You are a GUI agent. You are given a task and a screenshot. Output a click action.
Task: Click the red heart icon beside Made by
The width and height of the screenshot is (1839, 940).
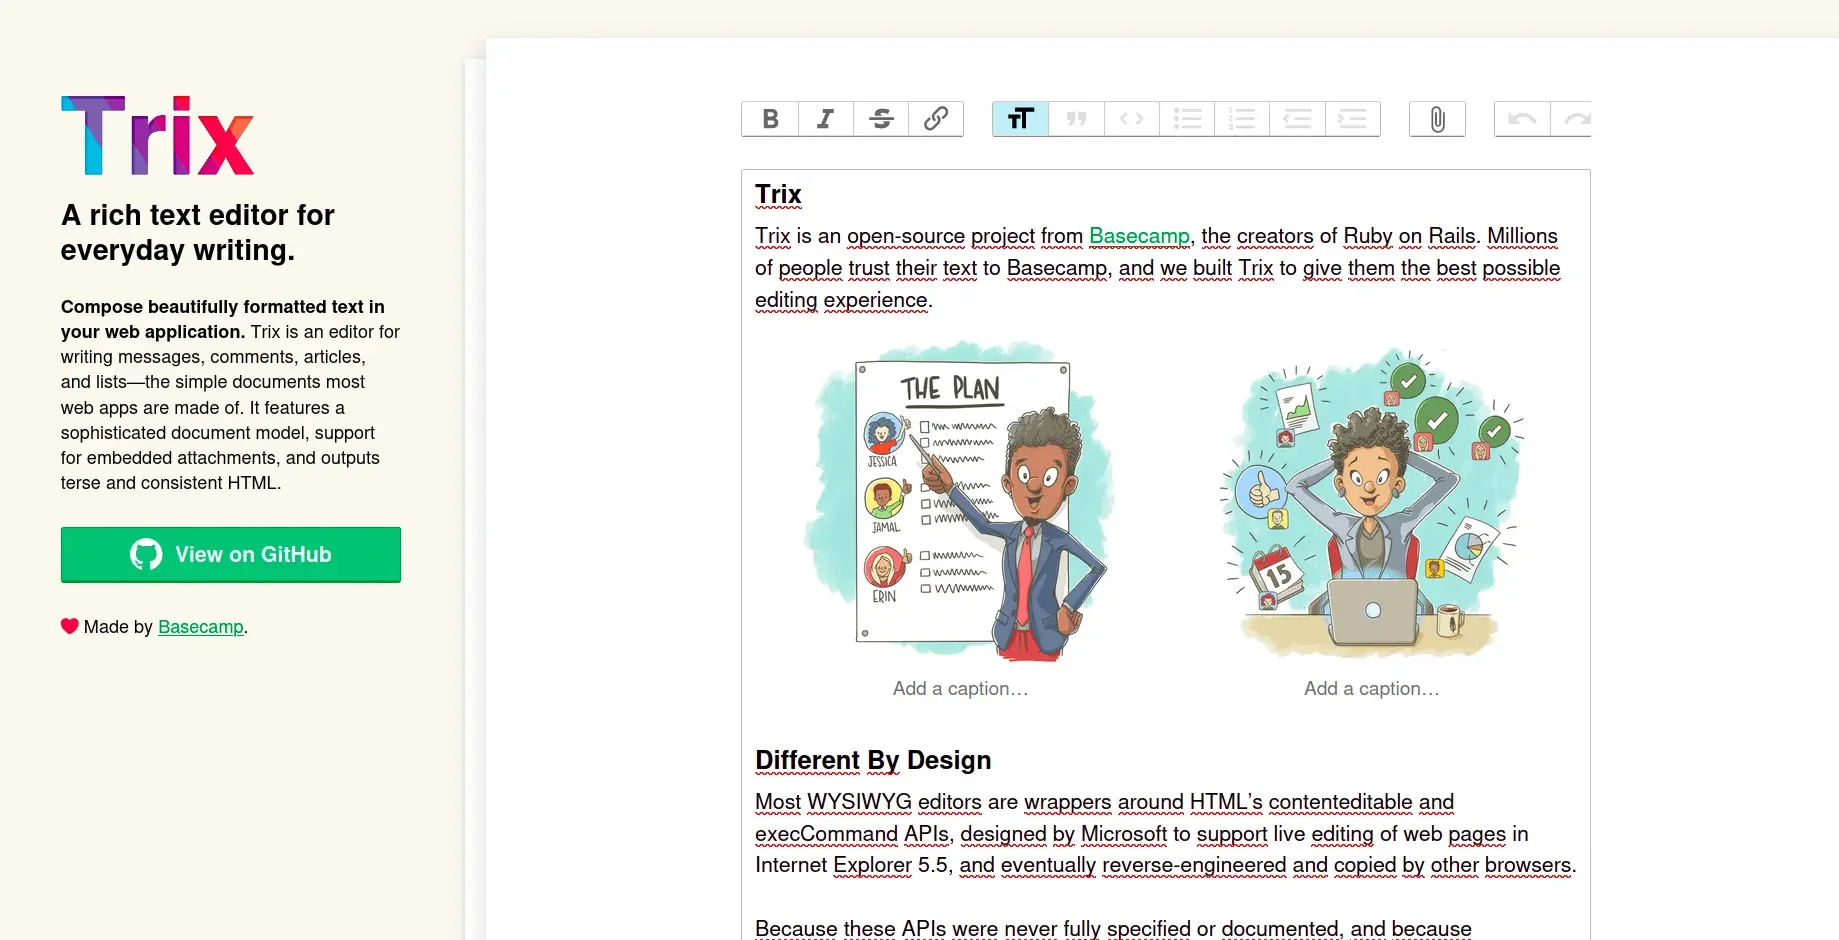click(69, 626)
